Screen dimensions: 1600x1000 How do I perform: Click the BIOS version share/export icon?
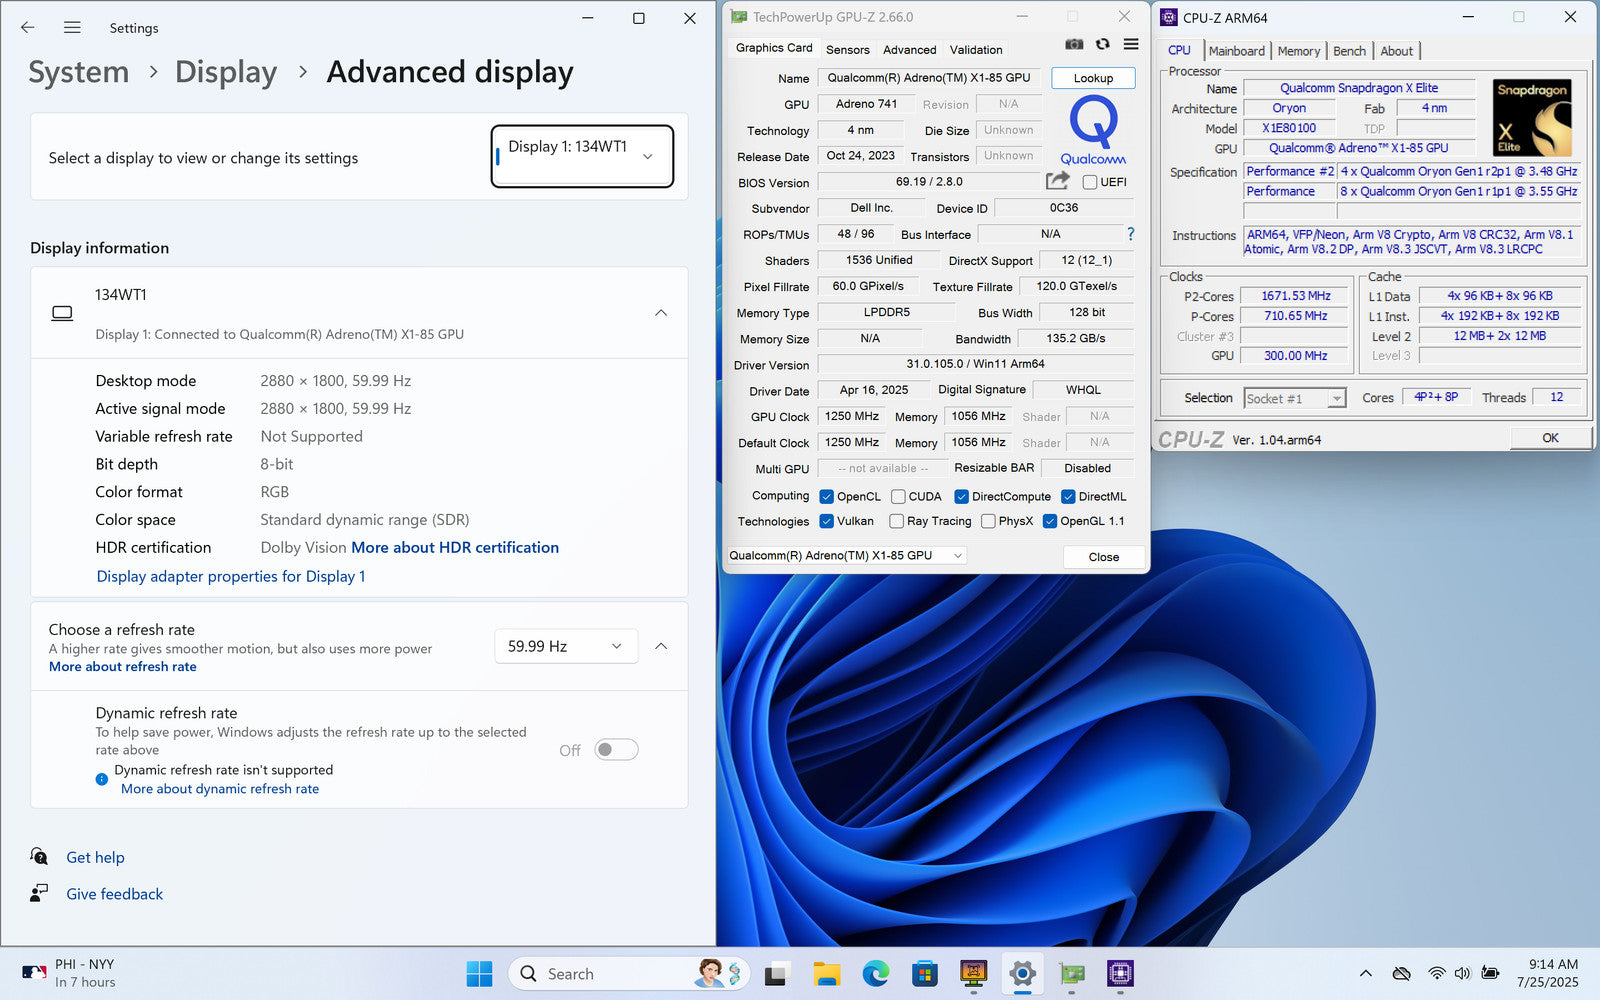pyautogui.click(x=1057, y=181)
